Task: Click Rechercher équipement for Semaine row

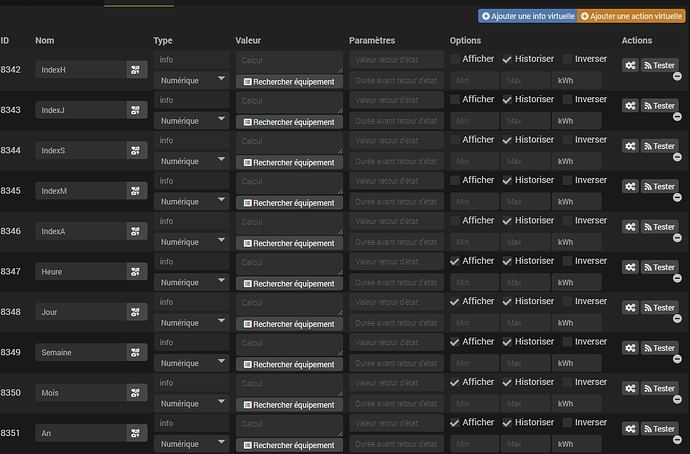Action: coord(289,363)
